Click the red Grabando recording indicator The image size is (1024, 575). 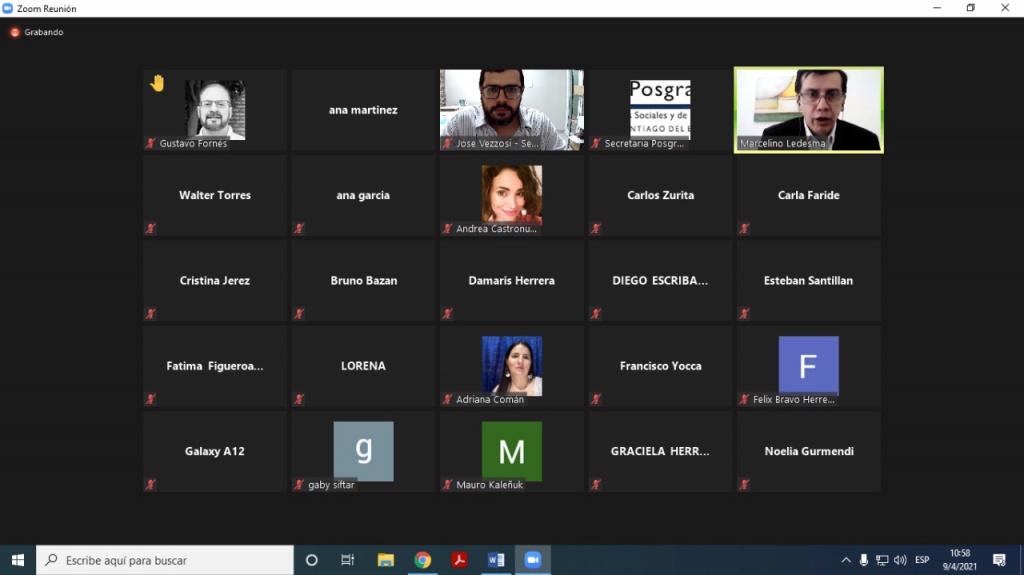coord(14,32)
